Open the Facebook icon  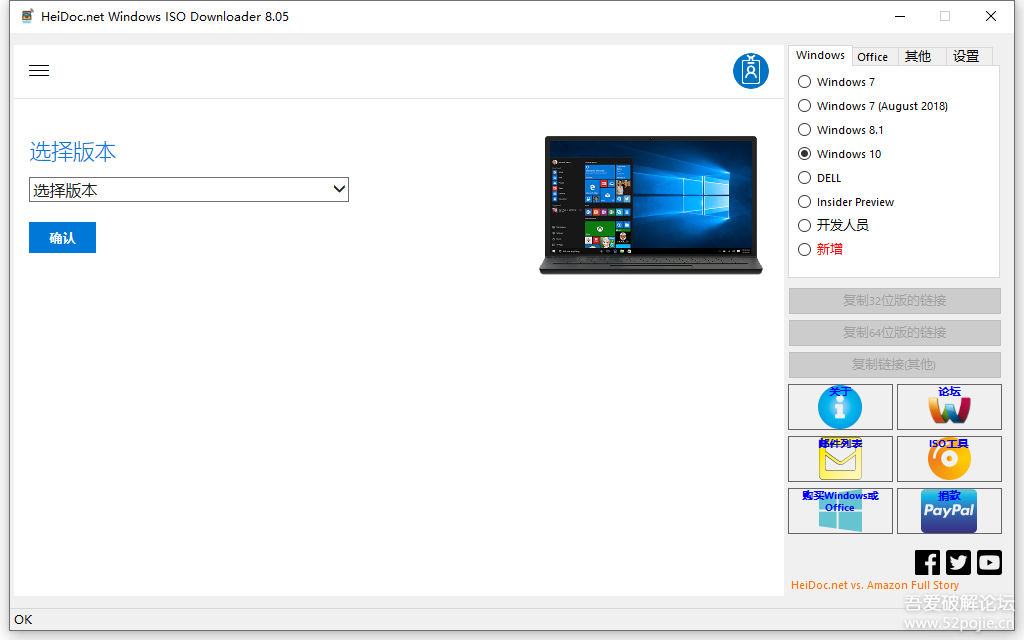click(x=927, y=562)
